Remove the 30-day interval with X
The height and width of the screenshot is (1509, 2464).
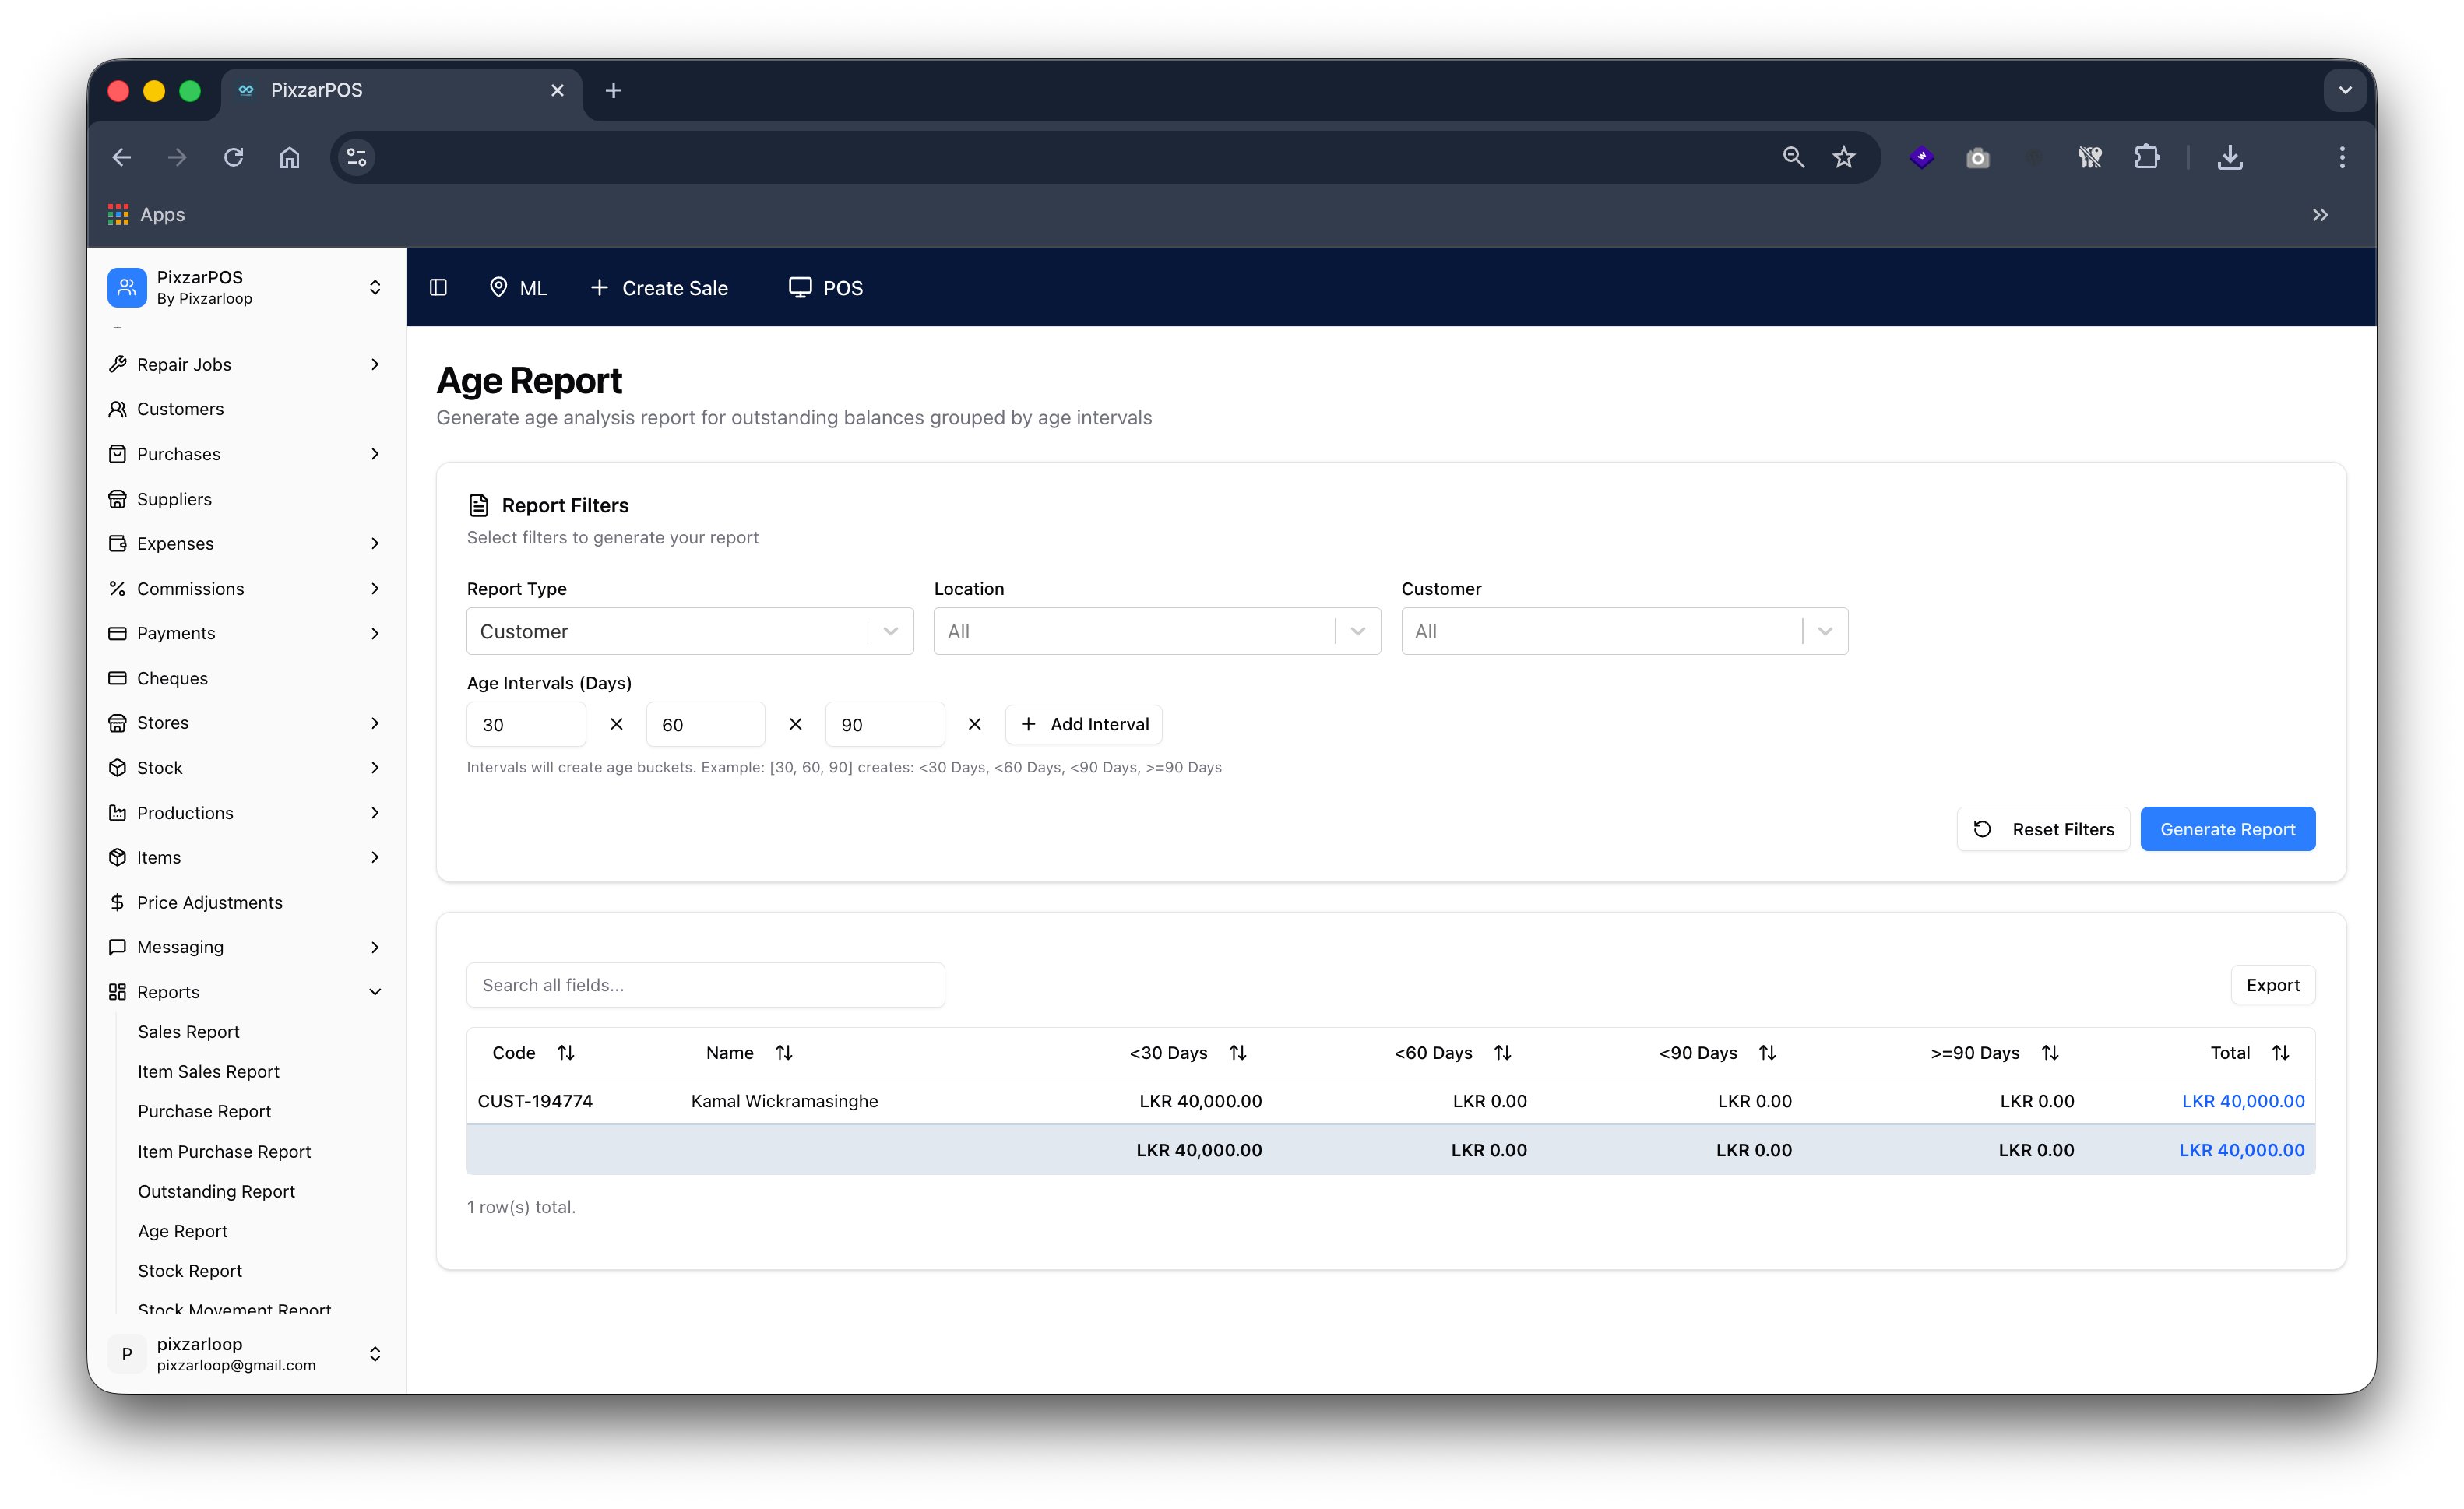pyautogui.click(x=616, y=724)
